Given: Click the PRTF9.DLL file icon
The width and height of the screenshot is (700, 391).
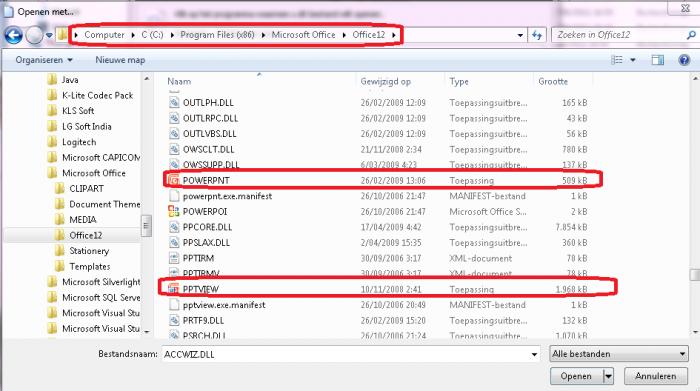Looking at the screenshot, I should click(174, 320).
